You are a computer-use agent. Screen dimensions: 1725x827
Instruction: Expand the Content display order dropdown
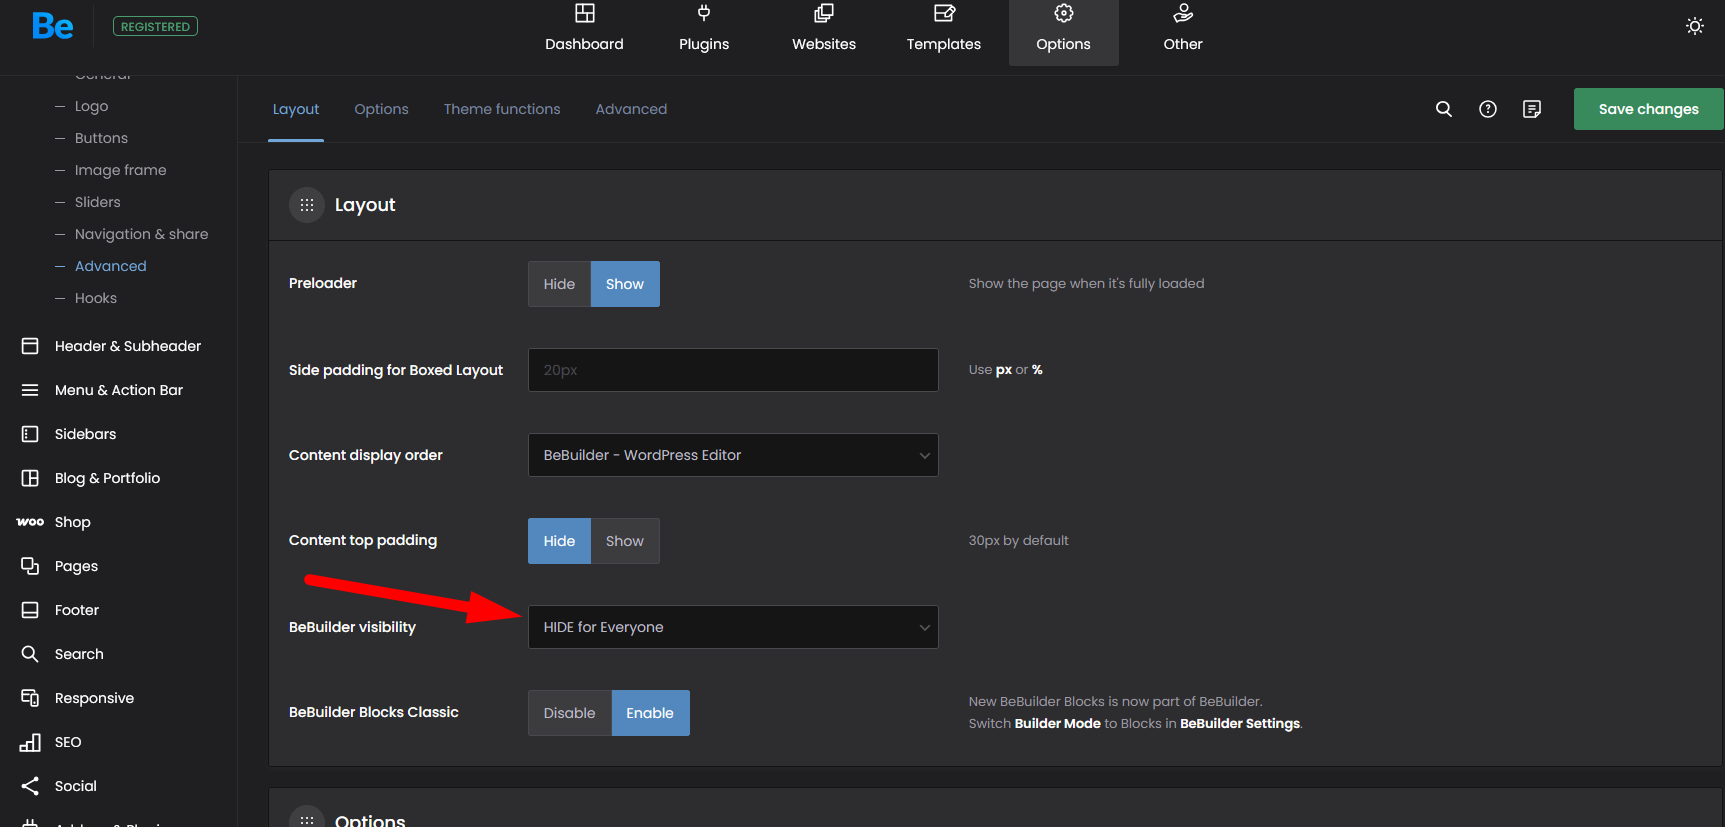[x=732, y=455]
